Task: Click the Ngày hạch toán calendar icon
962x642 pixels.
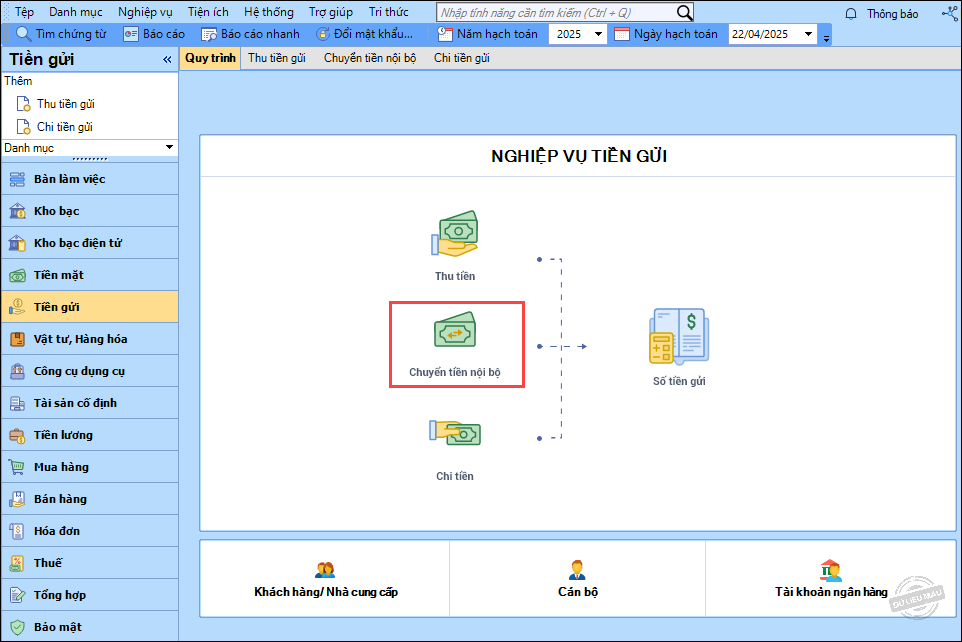Action: click(621, 34)
